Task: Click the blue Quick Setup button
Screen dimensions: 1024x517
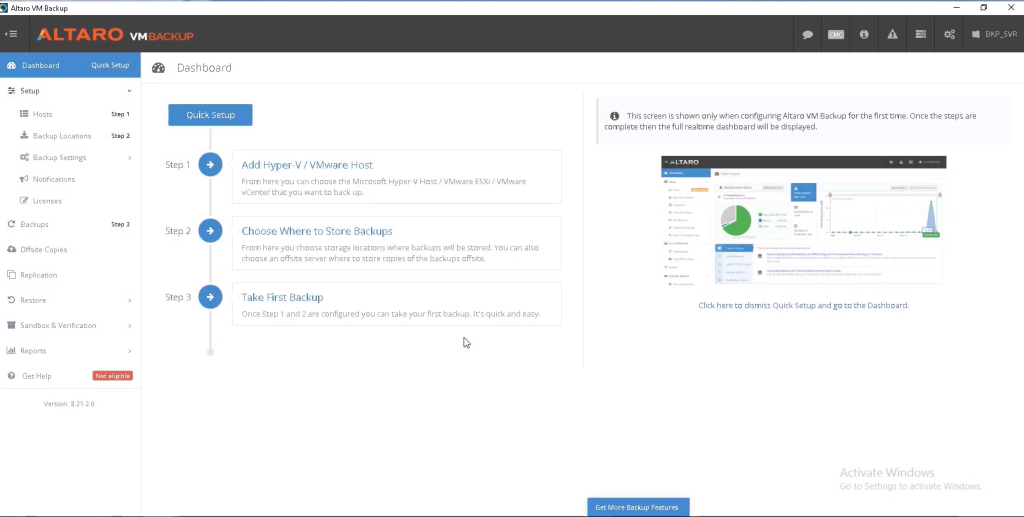Action: pyautogui.click(x=210, y=115)
